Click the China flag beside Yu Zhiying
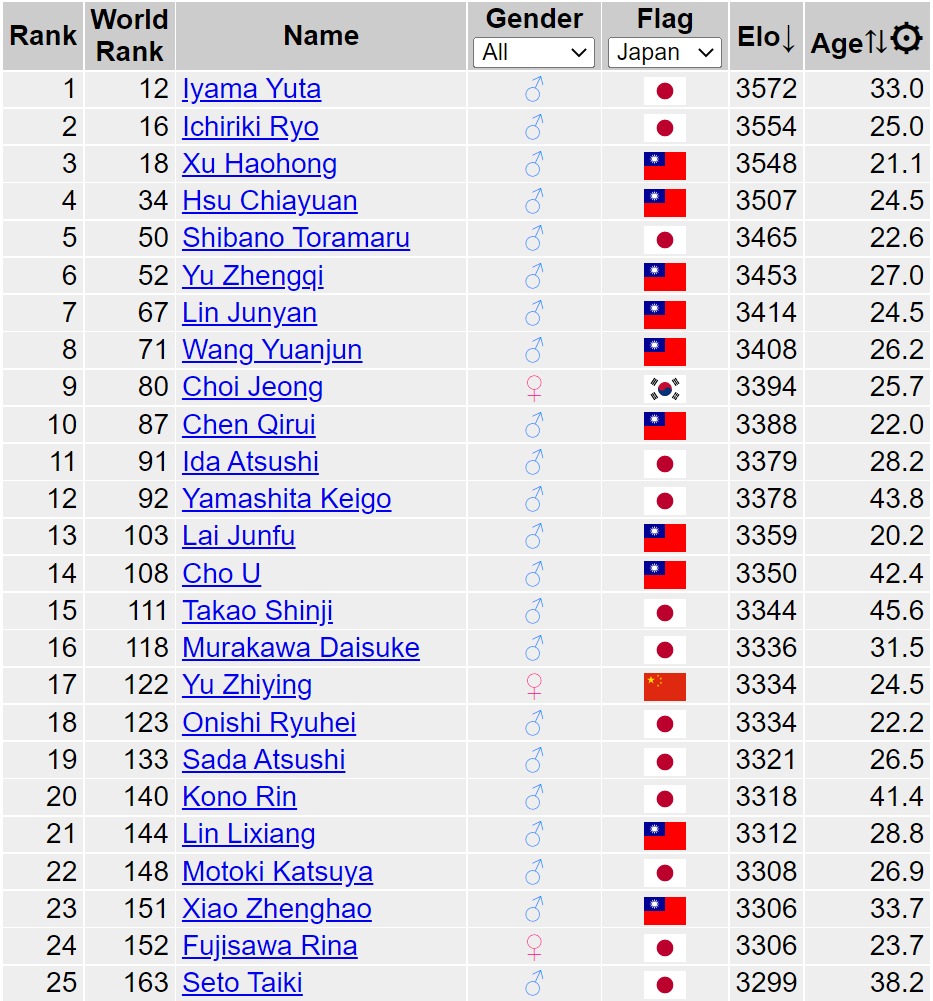Screen dimensions: 933x1001 (664, 686)
